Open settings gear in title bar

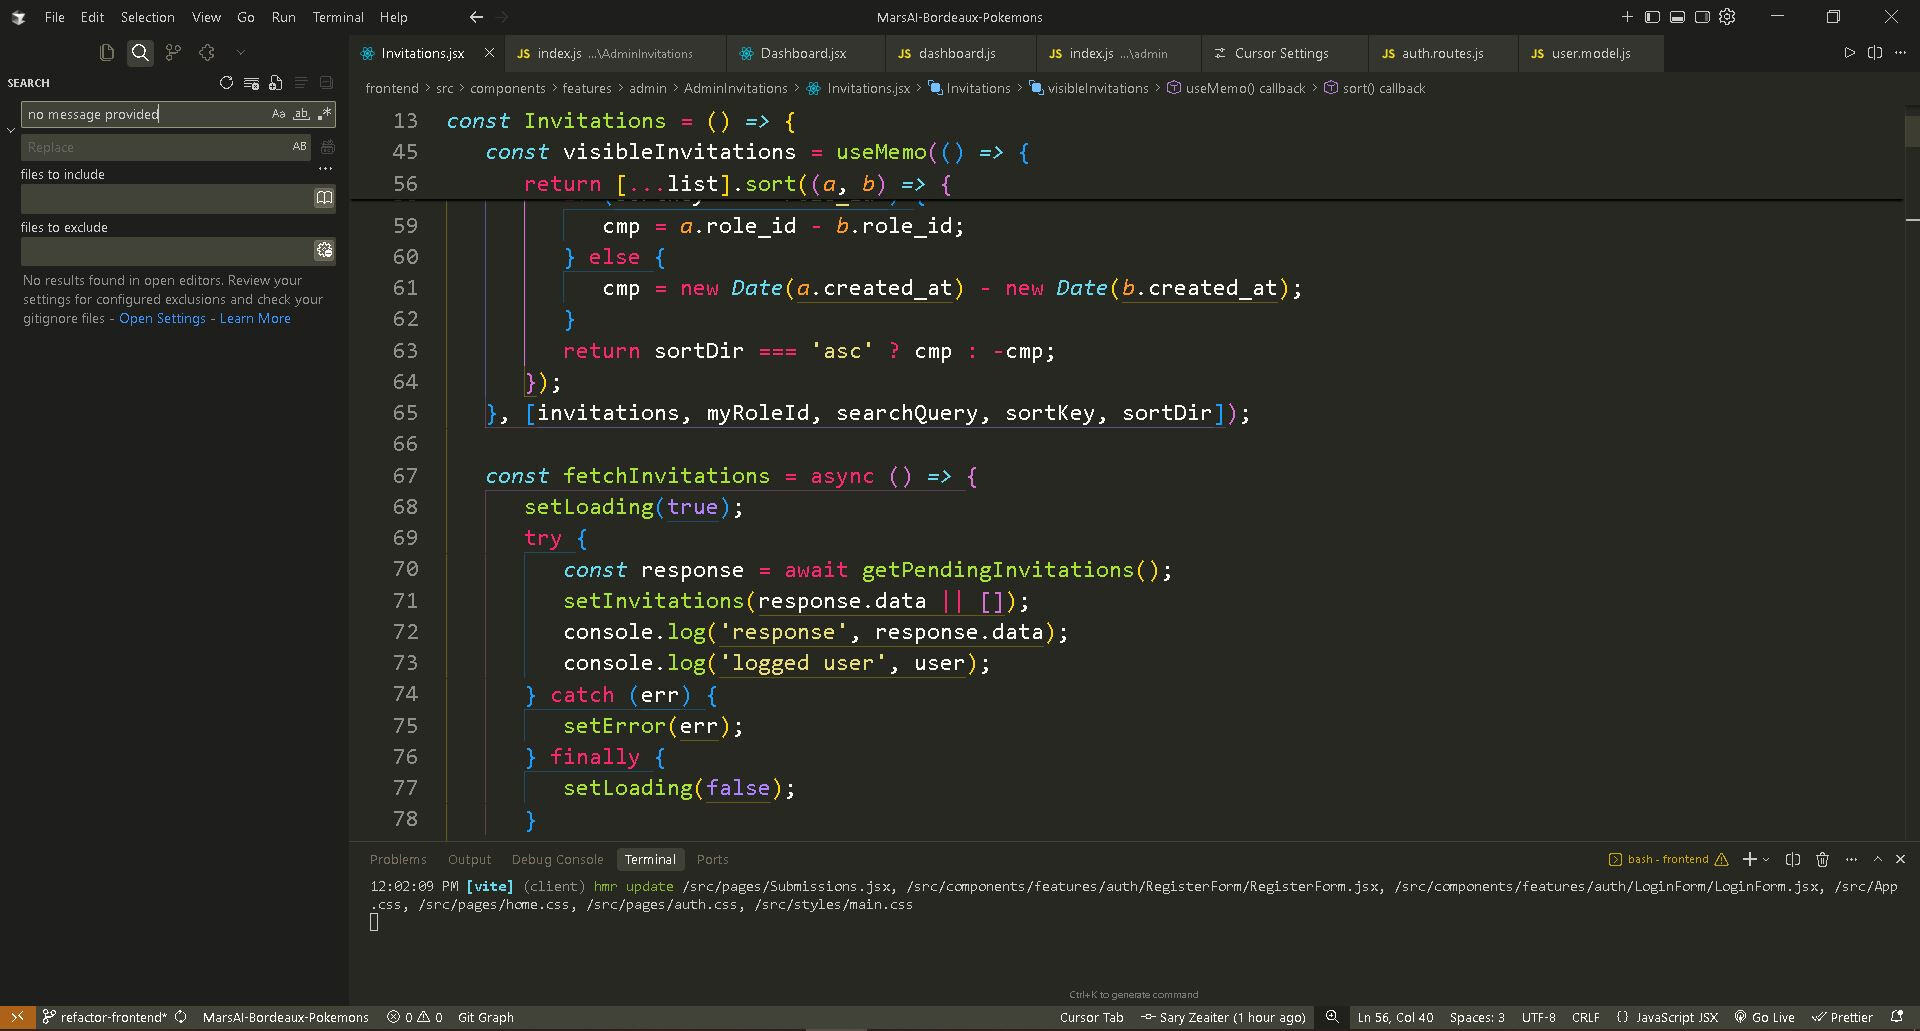[1727, 17]
